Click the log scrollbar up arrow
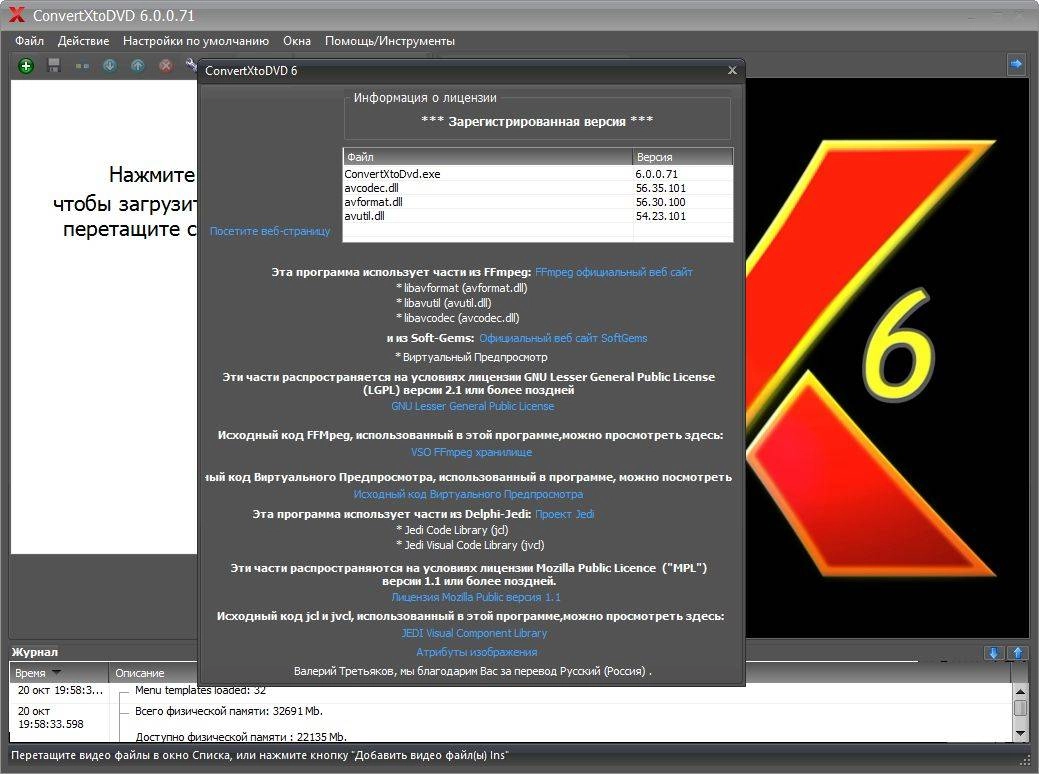The width and height of the screenshot is (1039, 774). point(1020,691)
